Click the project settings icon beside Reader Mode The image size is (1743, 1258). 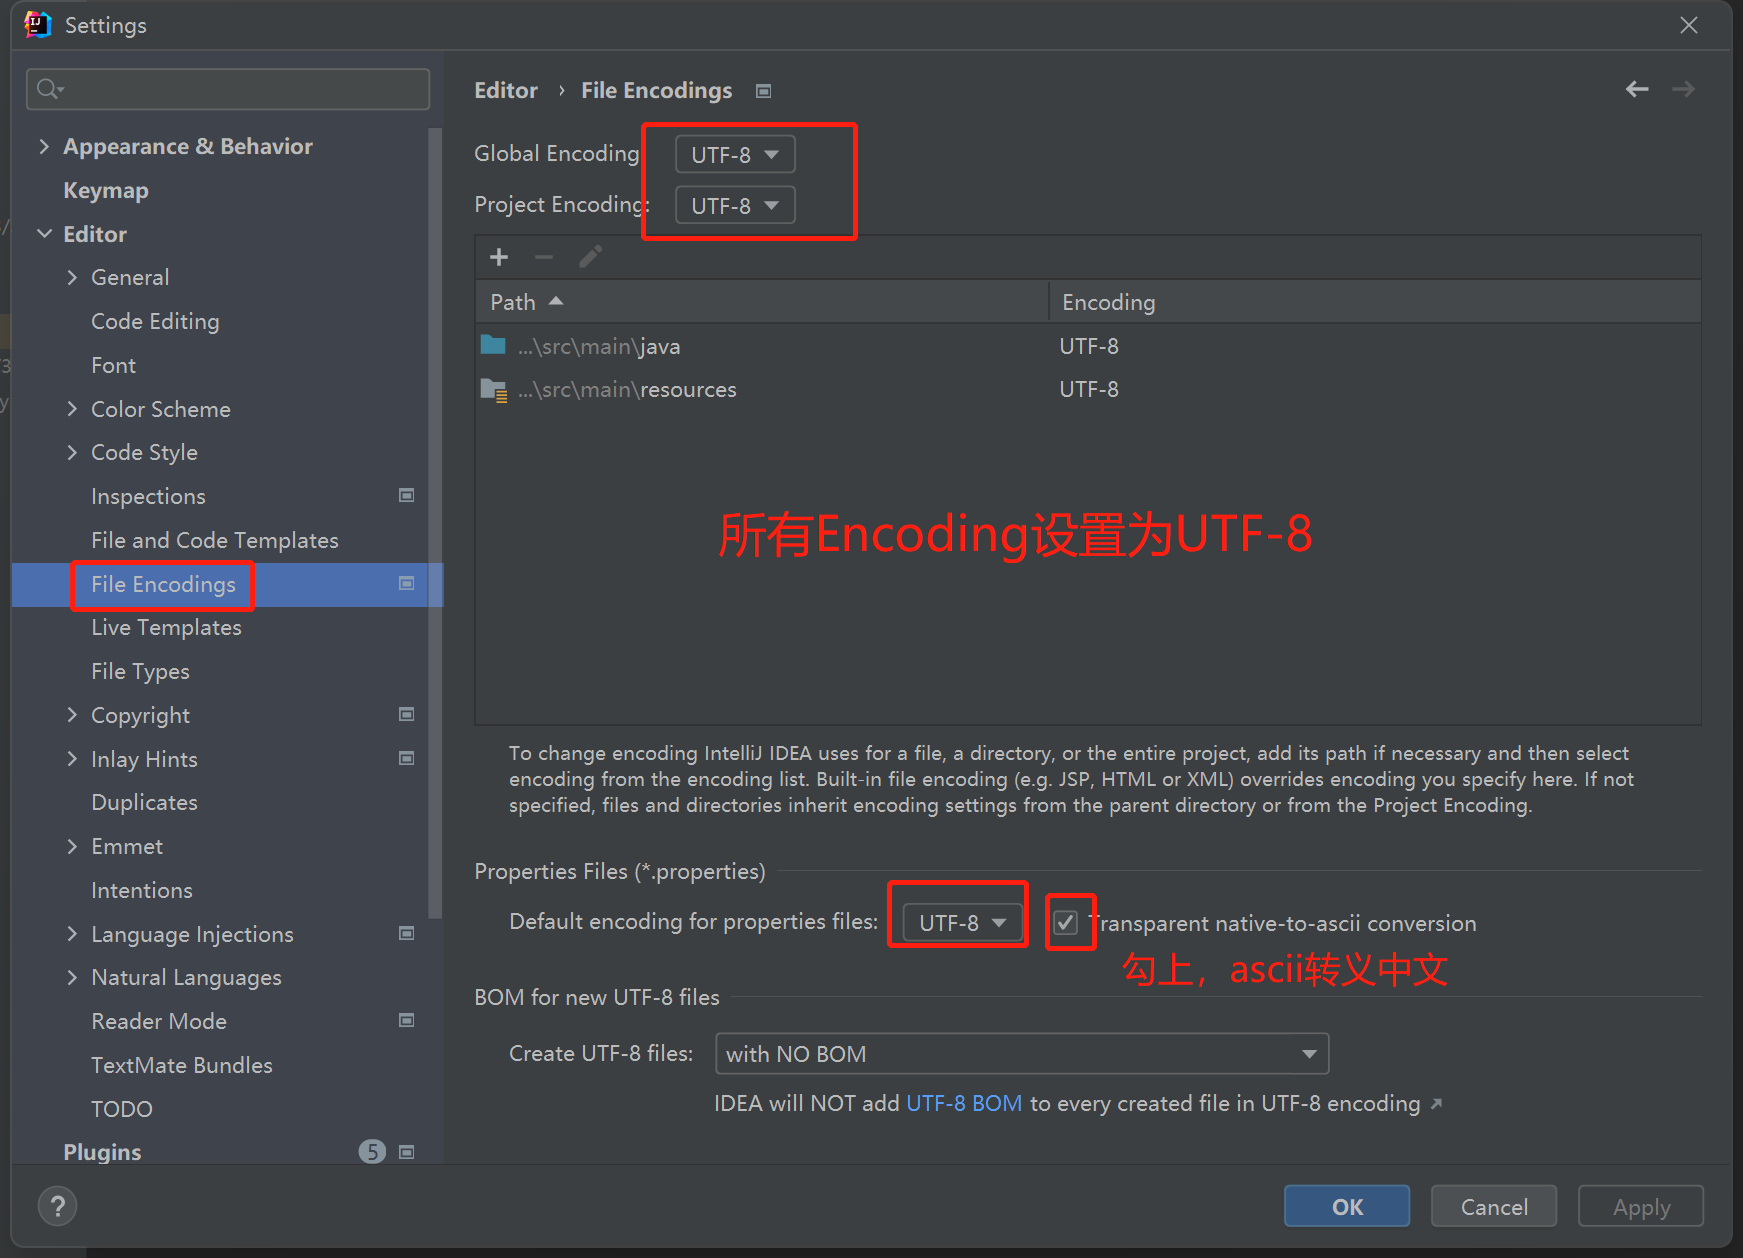tap(407, 1020)
